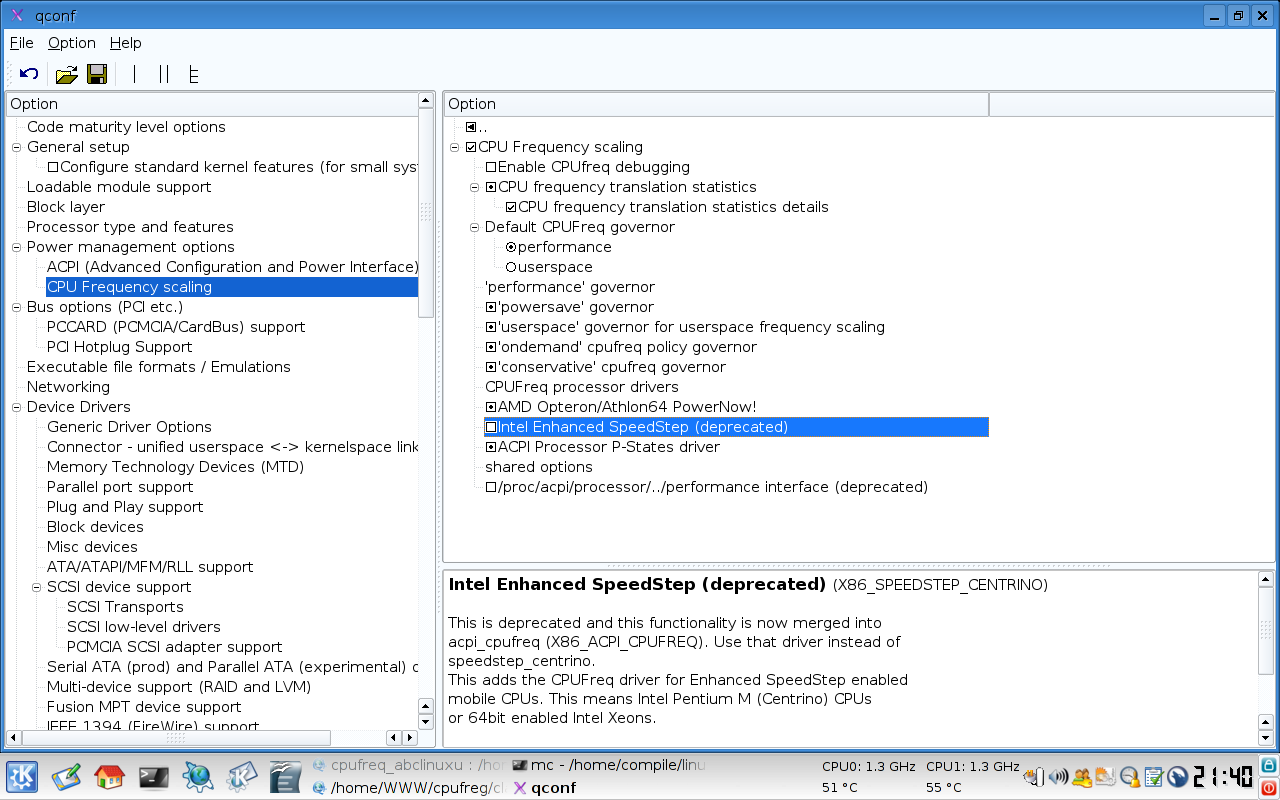Switch to 'cpufreq_abclinuxu' taskbar entry
This screenshot has width=1280, height=800.
pyautogui.click(x=408, y=765)
